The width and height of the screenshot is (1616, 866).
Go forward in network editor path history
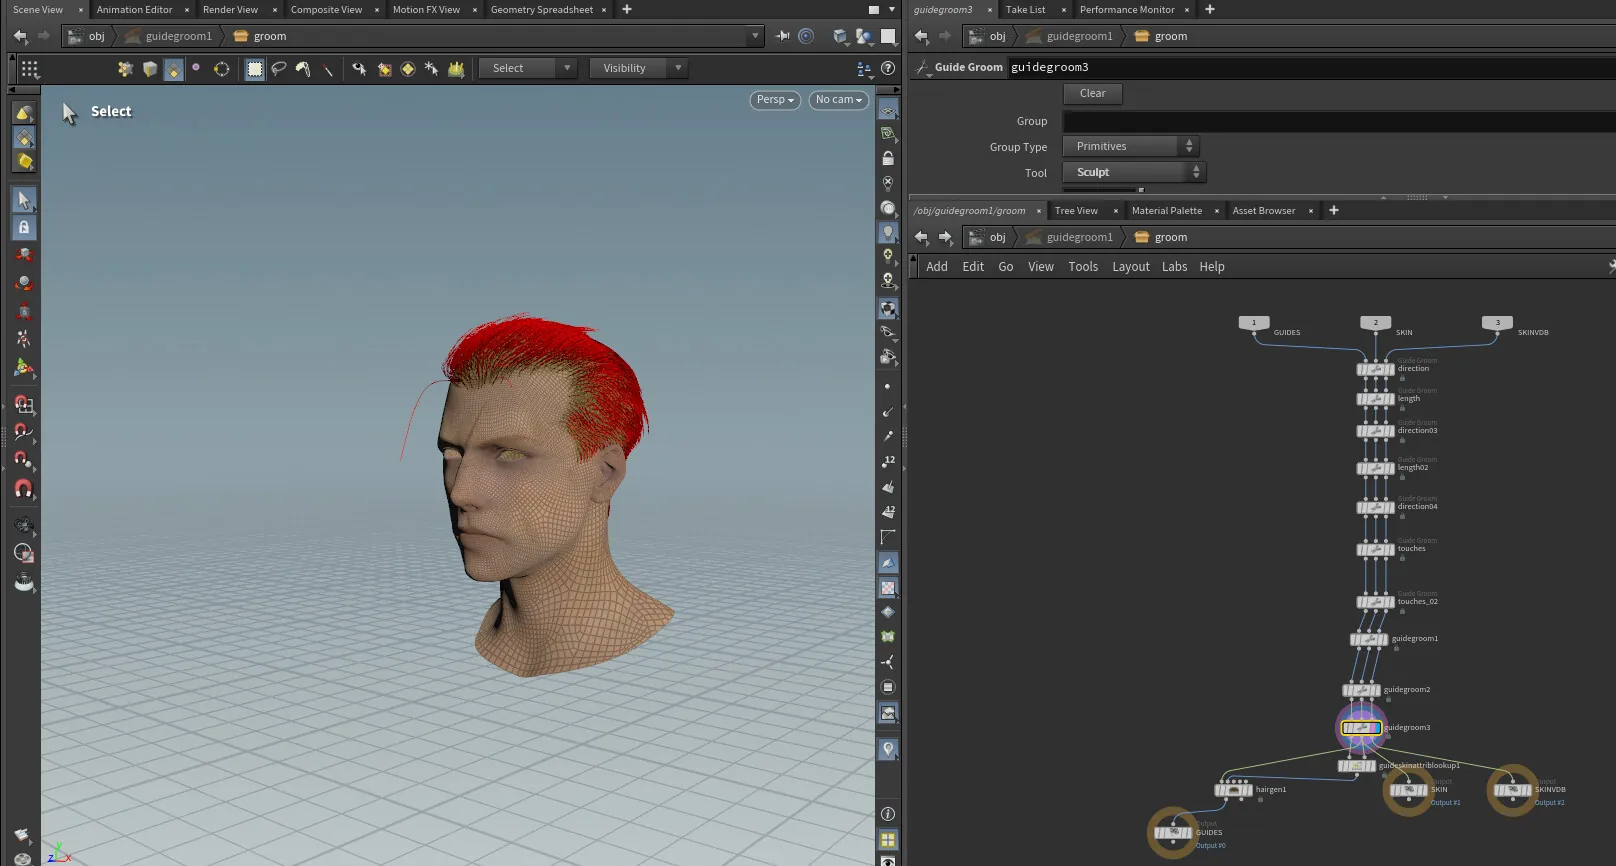945,237
